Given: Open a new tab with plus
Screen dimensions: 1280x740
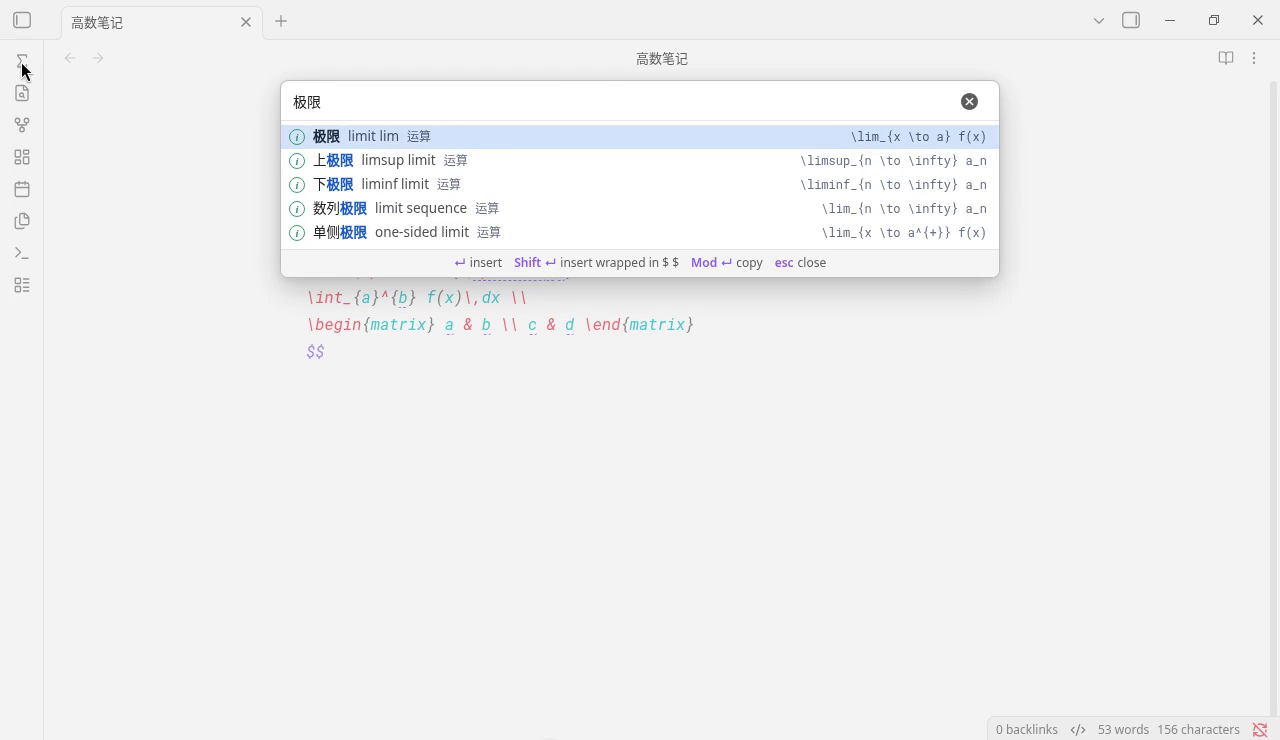Looking at the screenshot, I should pos(281,21).
